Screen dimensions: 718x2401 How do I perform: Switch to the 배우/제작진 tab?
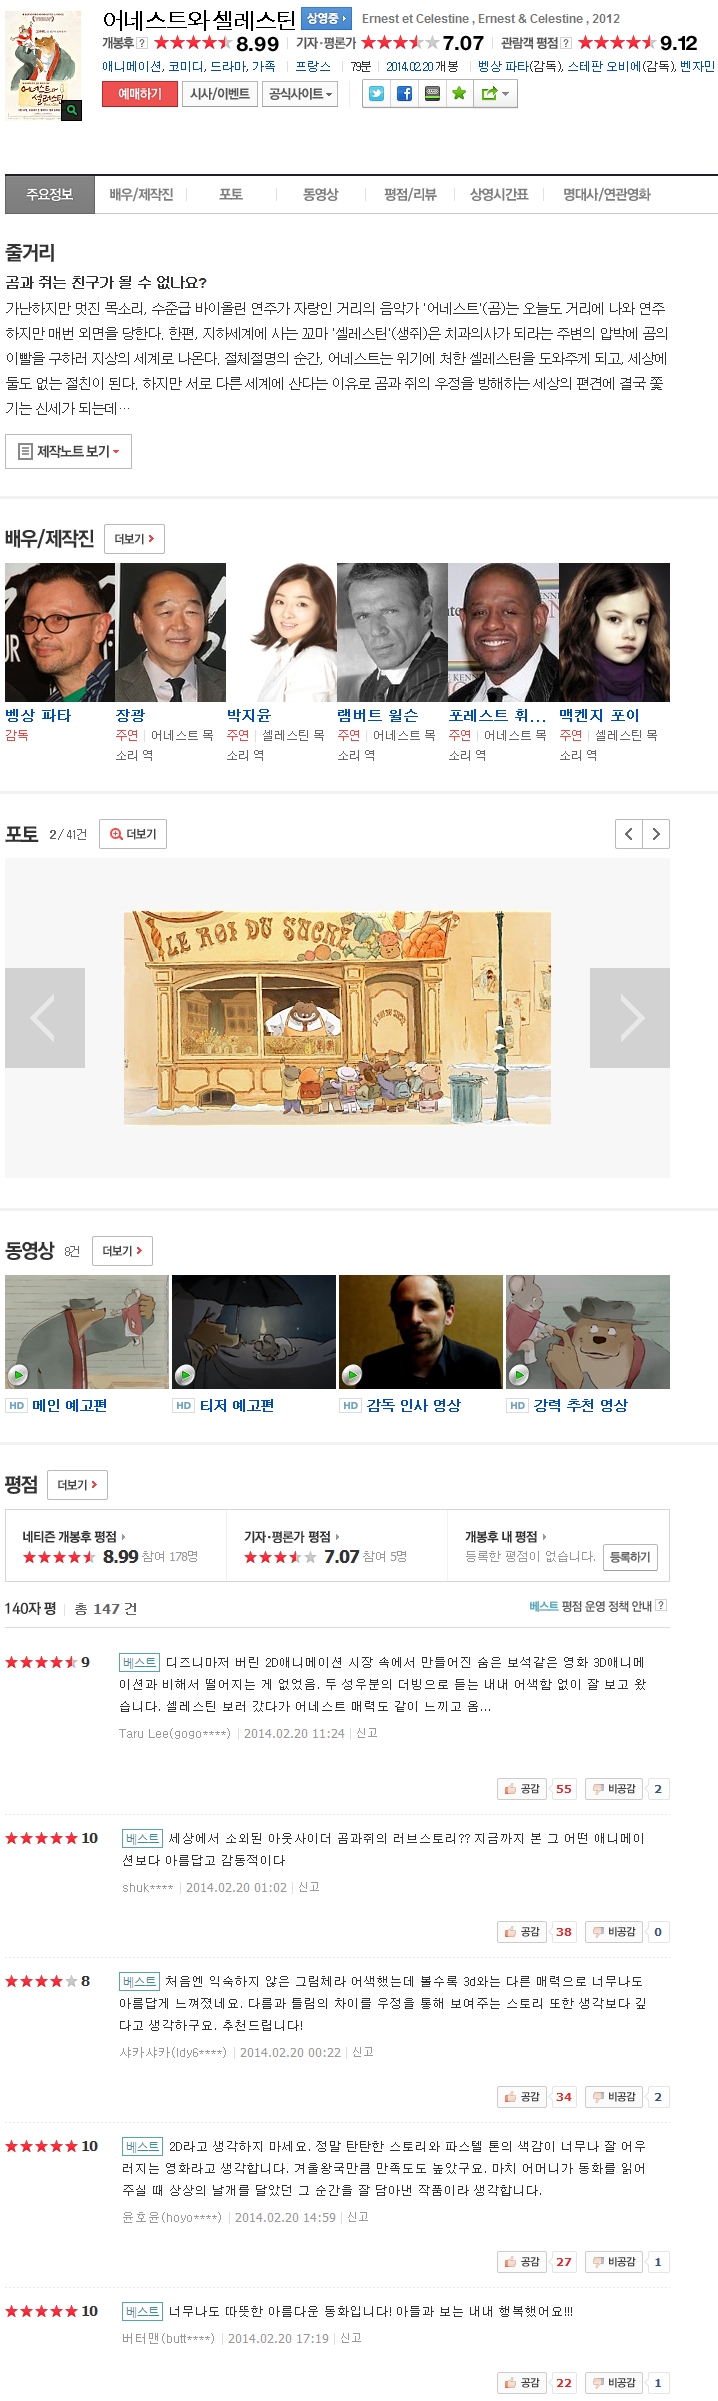pos(141,195)
